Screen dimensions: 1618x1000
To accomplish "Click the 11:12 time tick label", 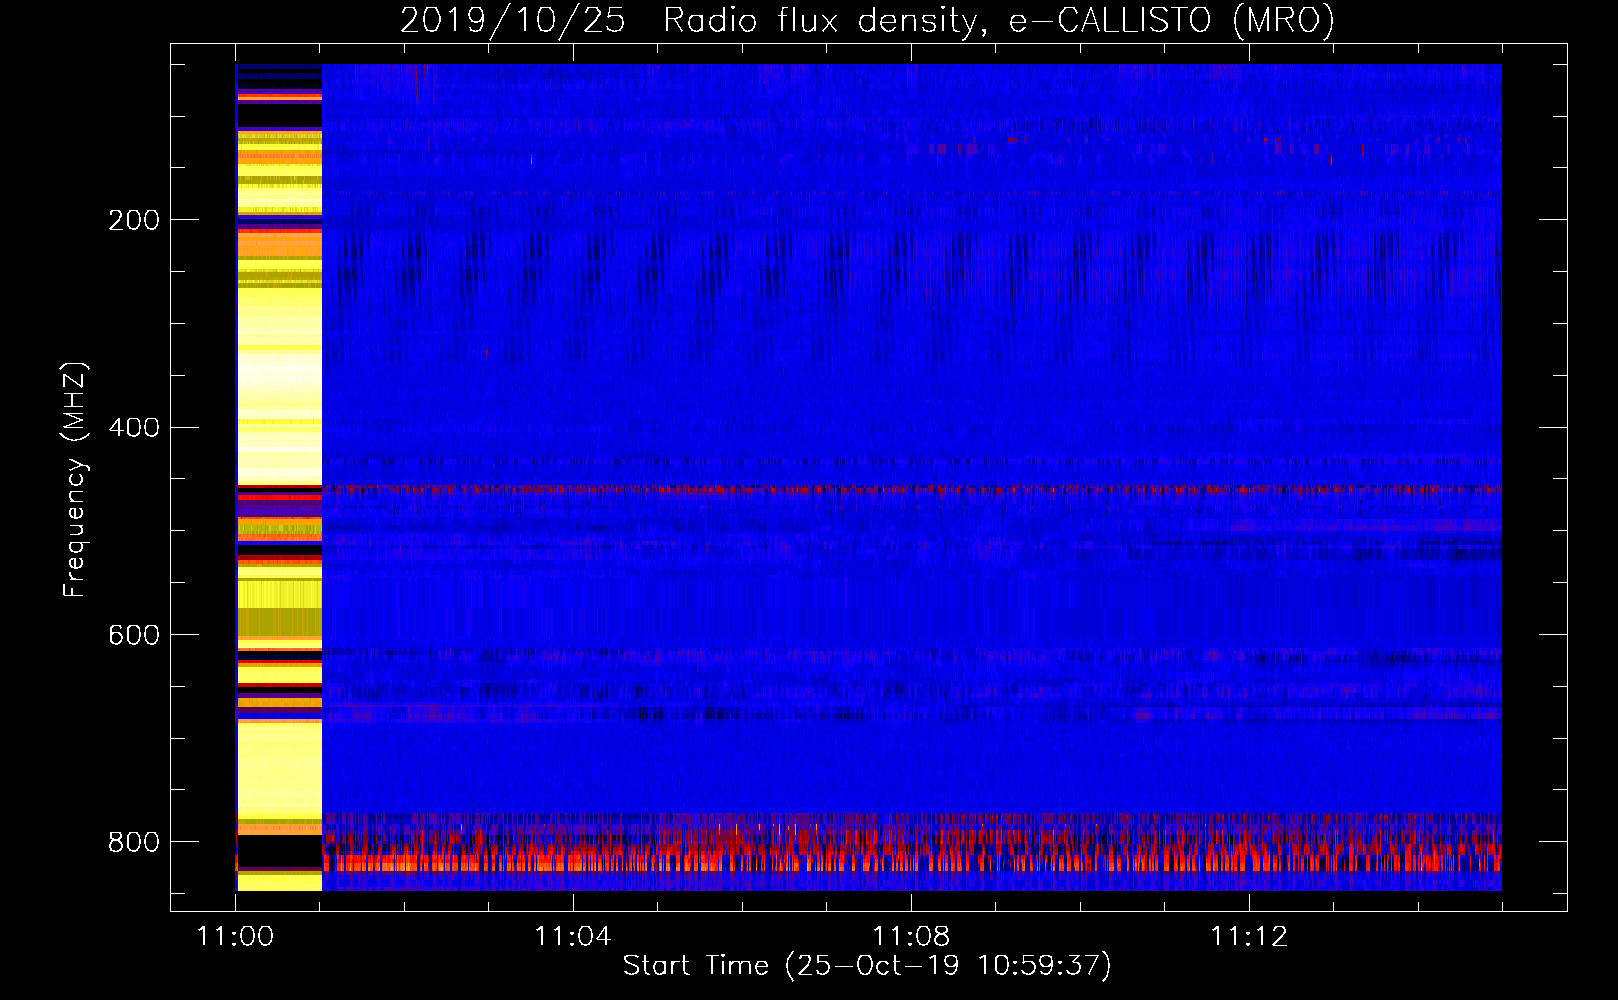I will pos(1249,937).
